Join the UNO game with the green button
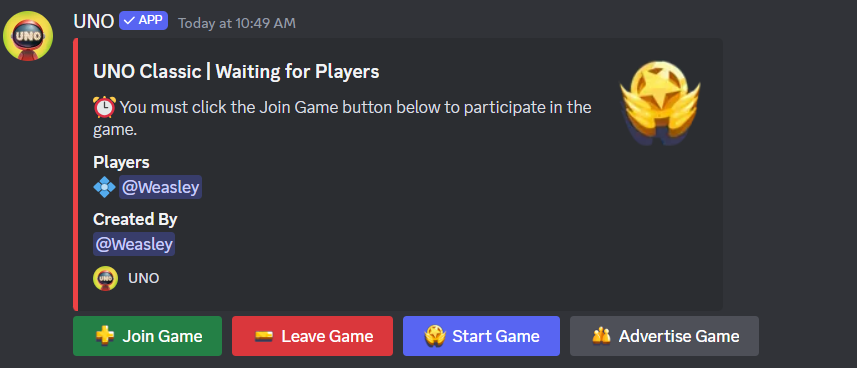This screenshot has width=857, height=368. (x=148, y=336)
